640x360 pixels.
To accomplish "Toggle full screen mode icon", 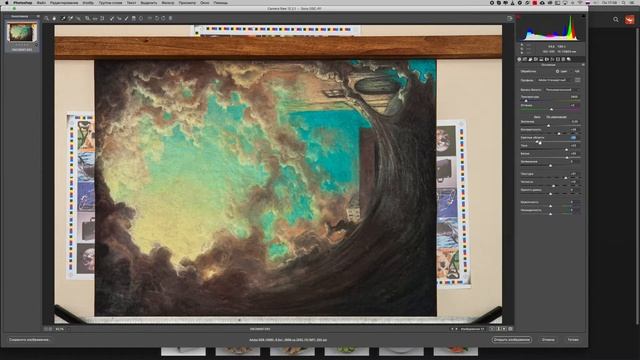I will click(x=509, y=18).
